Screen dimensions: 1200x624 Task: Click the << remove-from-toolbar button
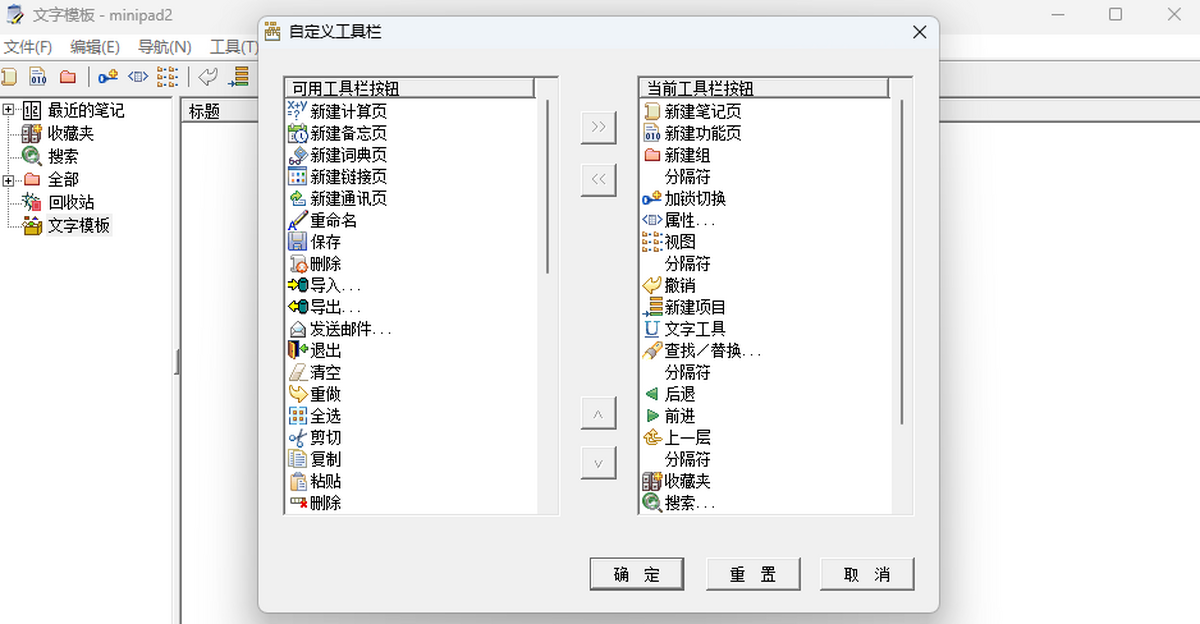(x=598, y=179)
